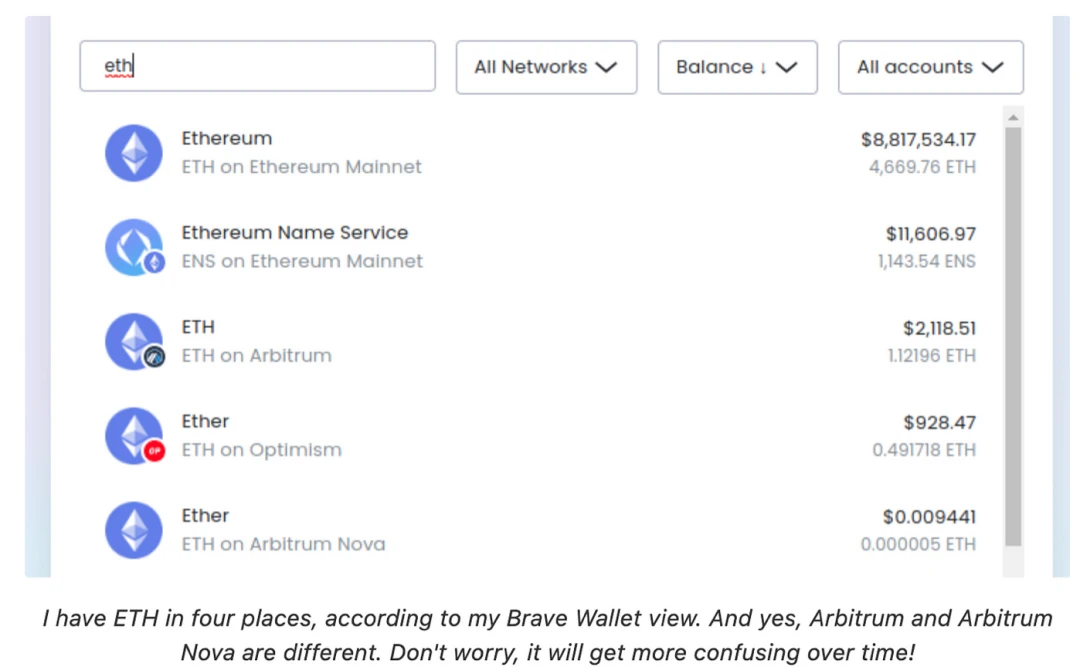Click the Arbitrum network badge on ETH icon
Viewport: 1080px width, 667px height.
click(x=154, y=357)
